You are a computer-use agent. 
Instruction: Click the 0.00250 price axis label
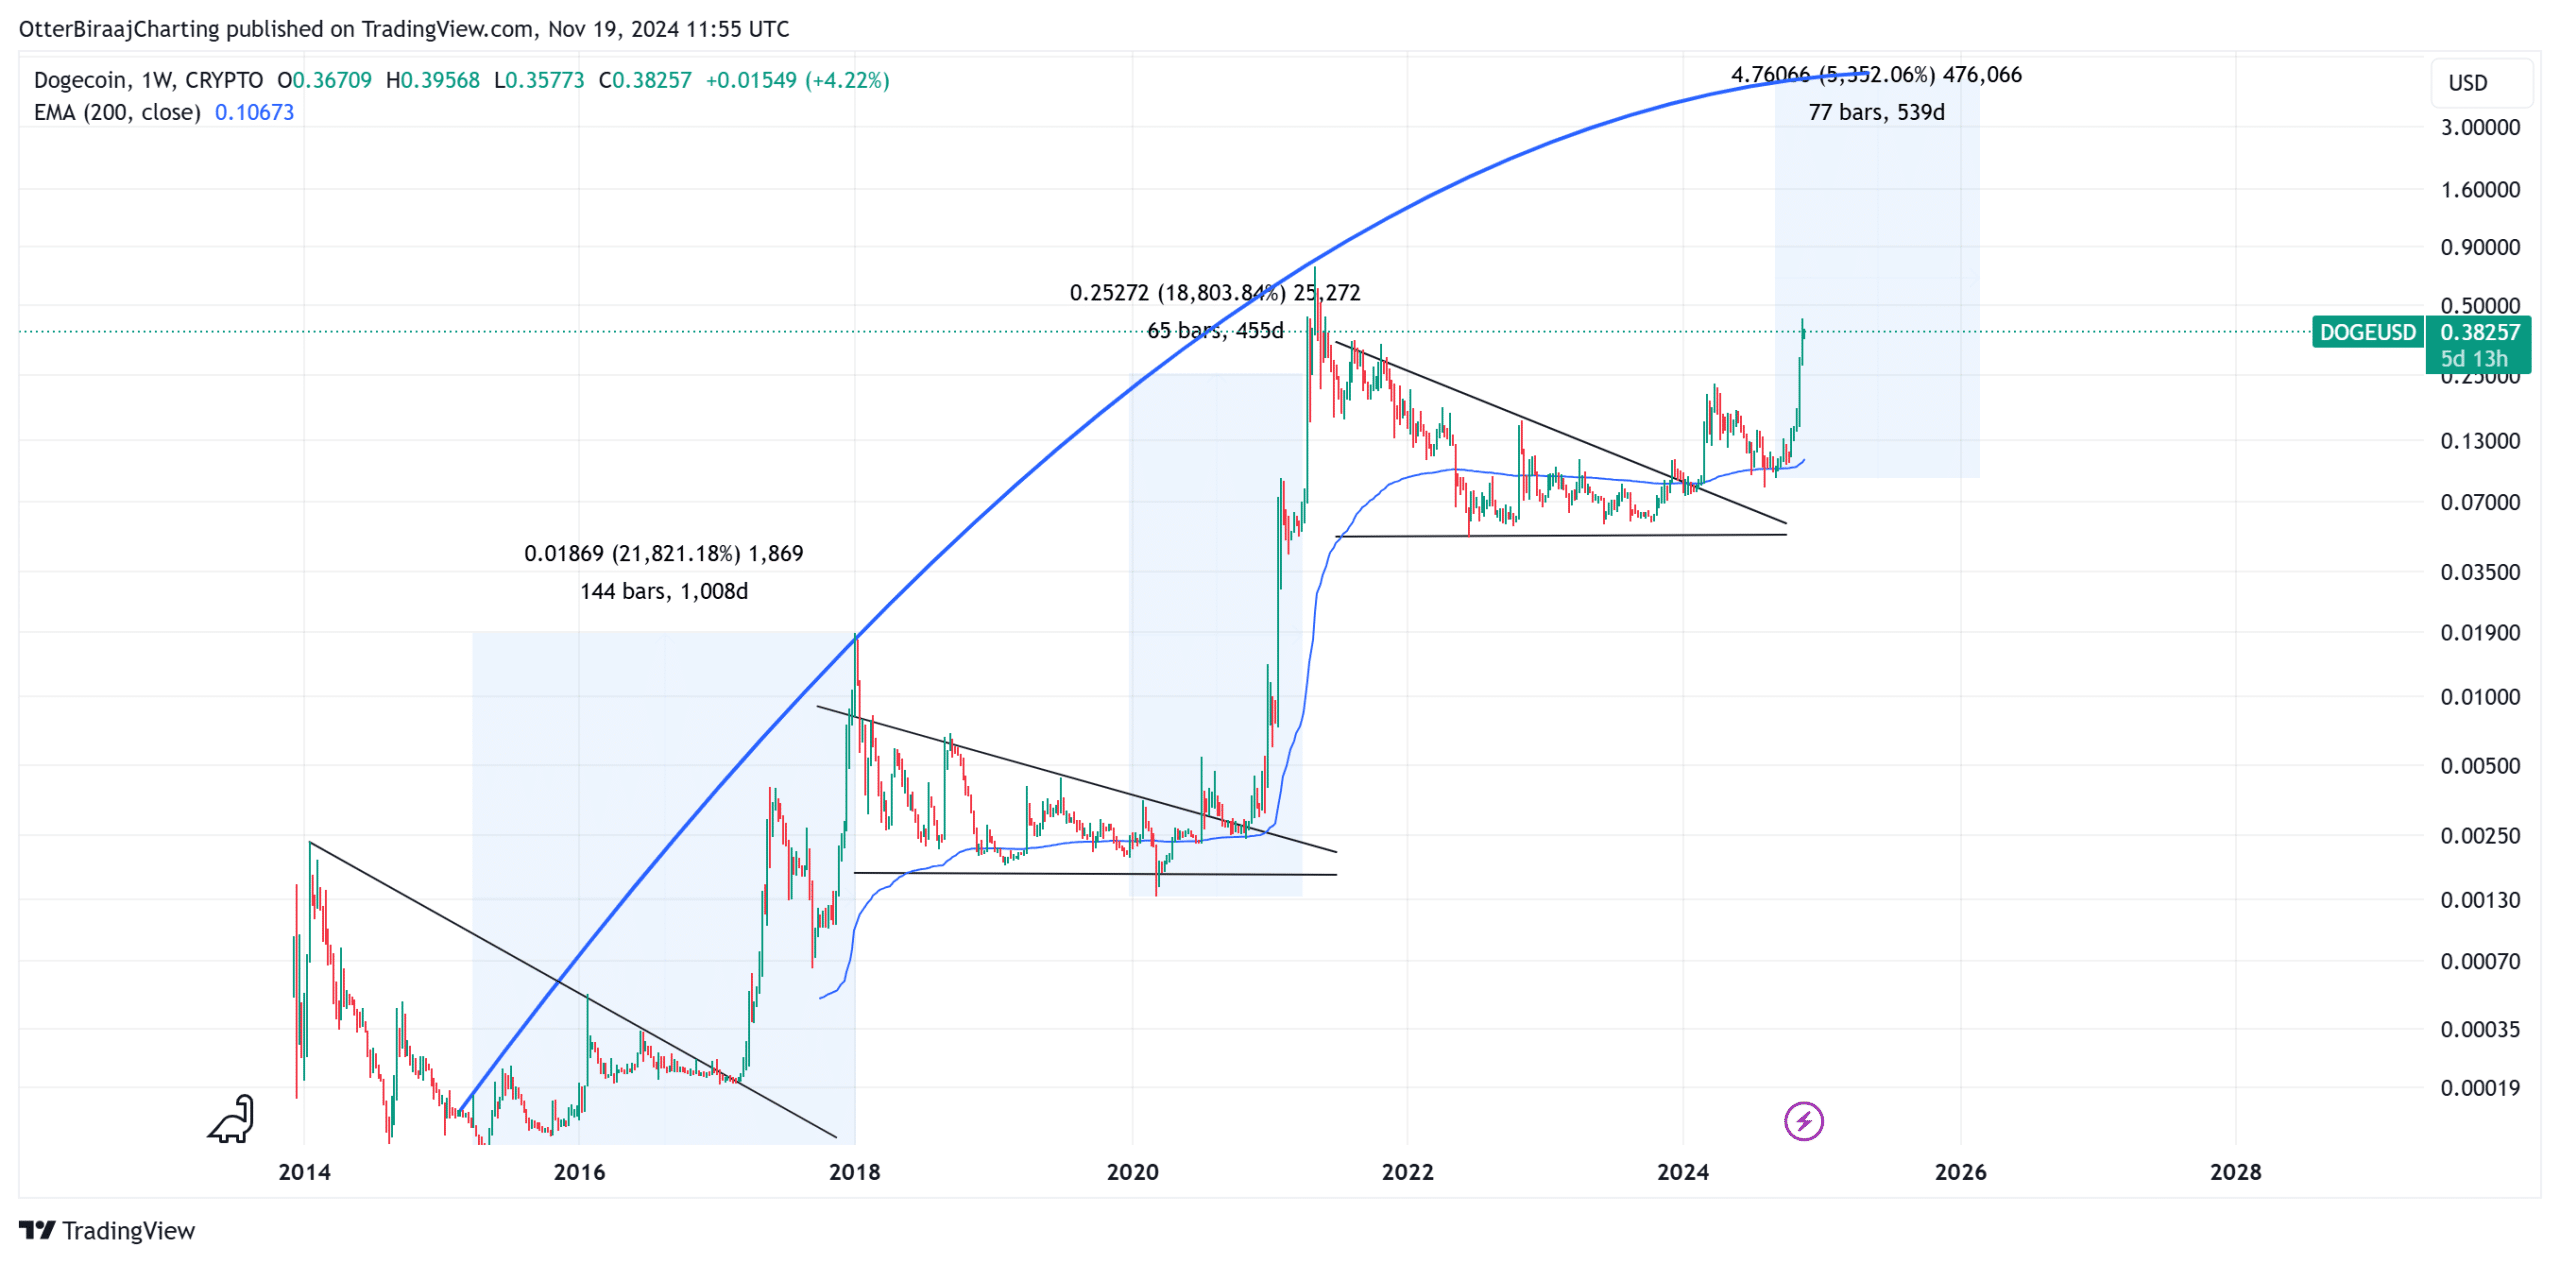(2479, 835)
